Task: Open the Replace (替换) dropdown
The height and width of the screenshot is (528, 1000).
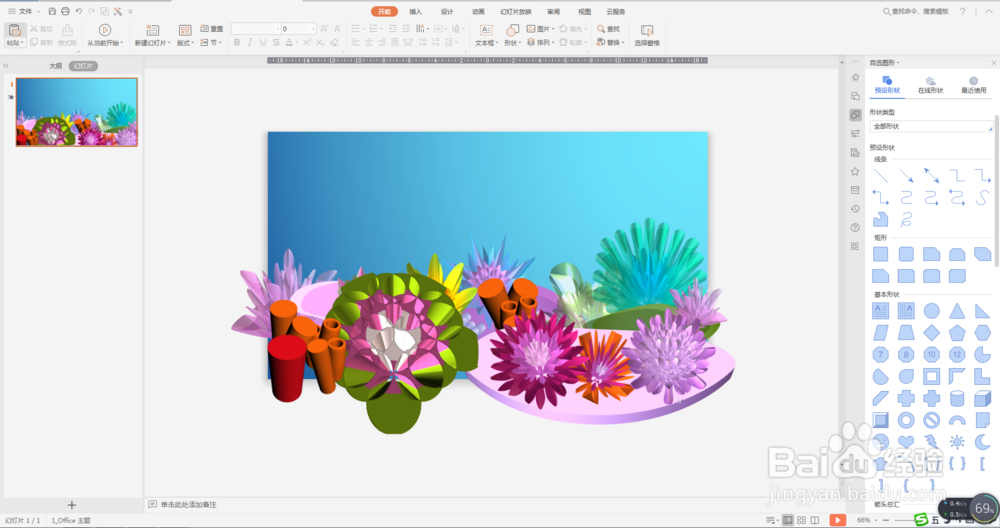Action: tap(610, 43)
